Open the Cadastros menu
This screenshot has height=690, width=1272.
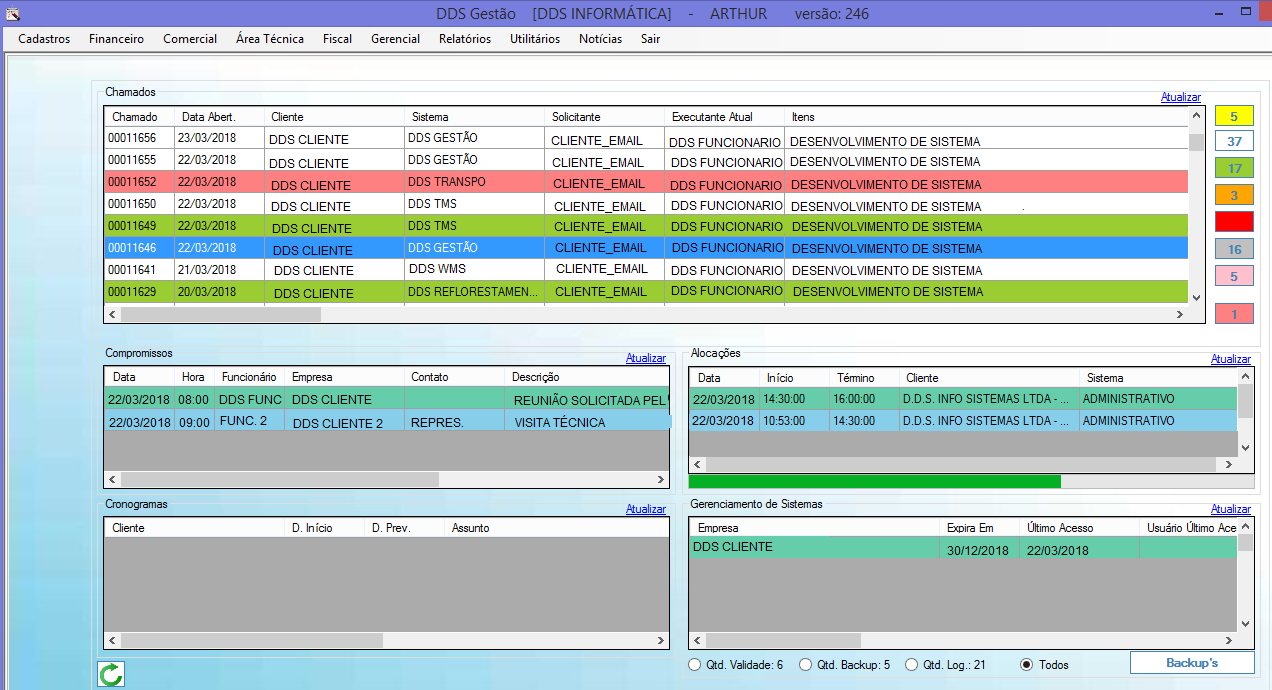point(44,39)
